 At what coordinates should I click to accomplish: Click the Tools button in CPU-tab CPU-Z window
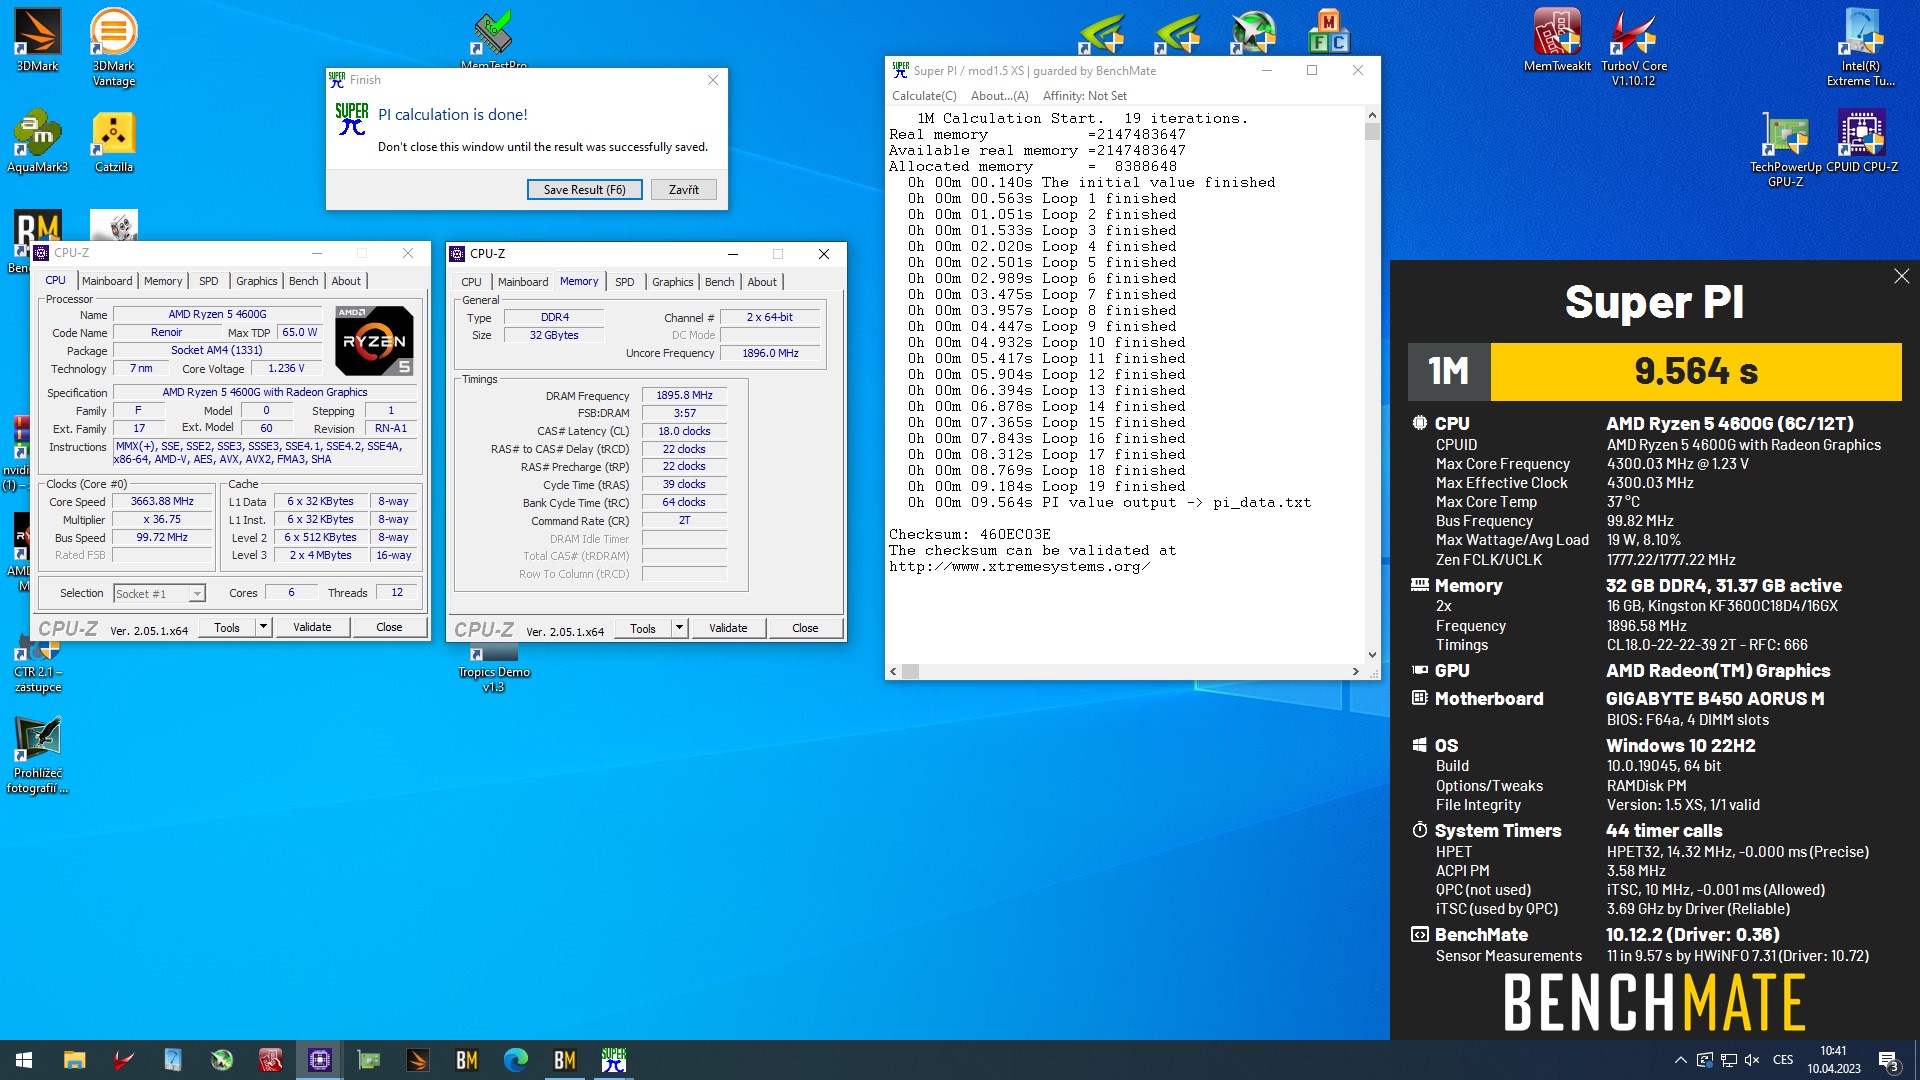coord(227,627)
